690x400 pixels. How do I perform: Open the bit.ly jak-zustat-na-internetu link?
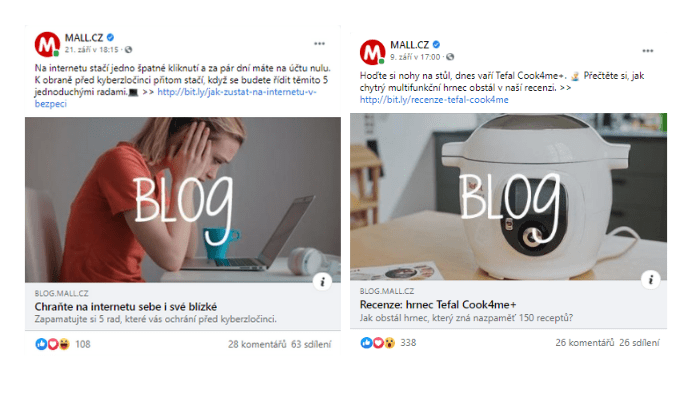coord(176,98)
